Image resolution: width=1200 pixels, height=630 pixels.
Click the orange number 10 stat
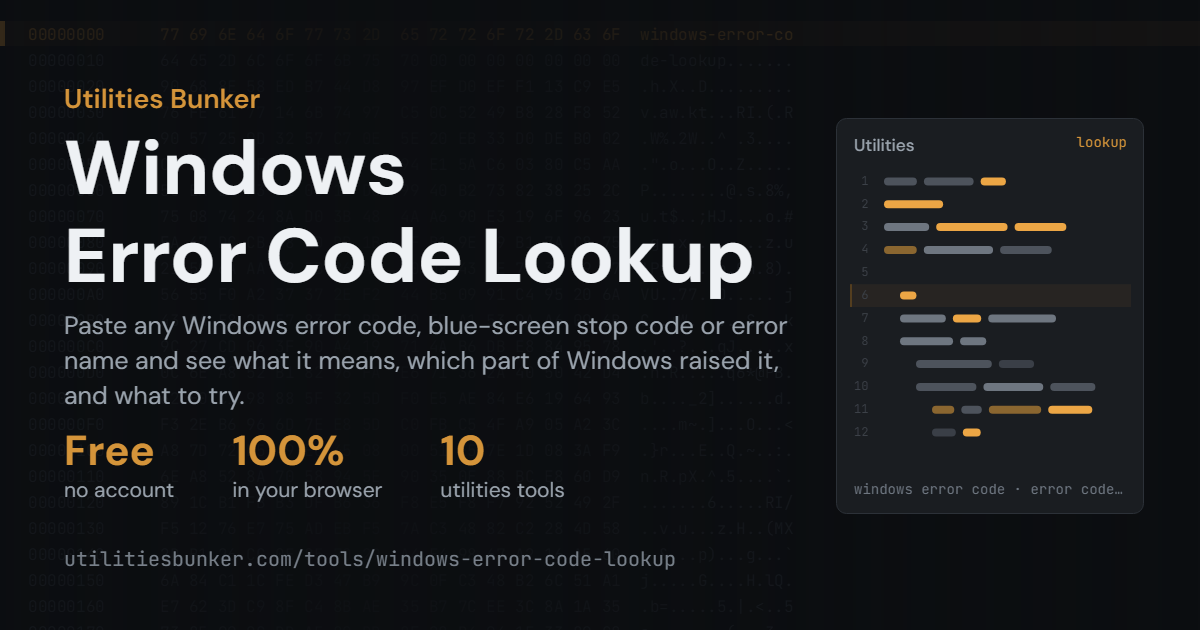[x=462, y=452]
